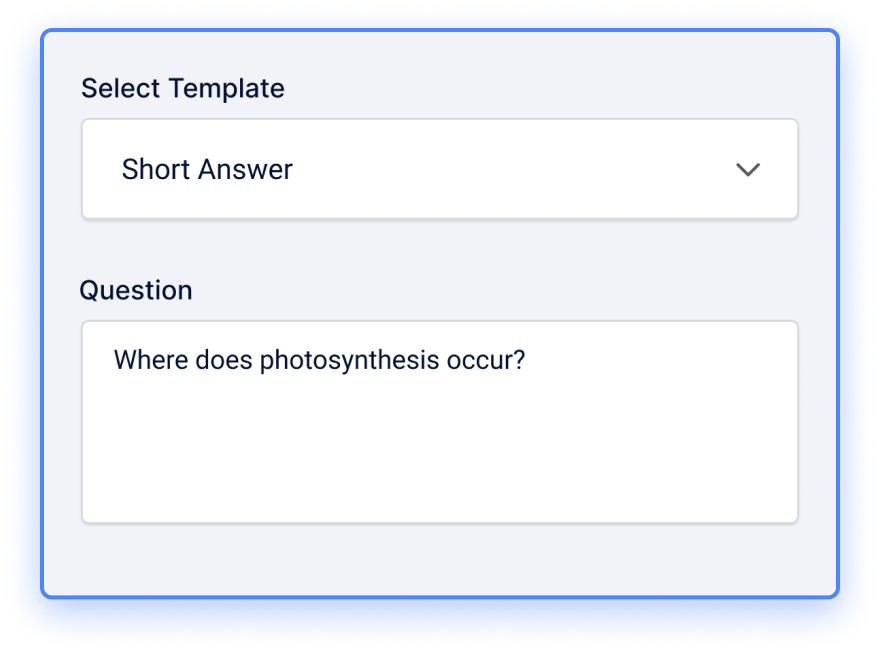Click the word 'photosynthesis' in the question
Screen dimensions: 880x652
(350, 360)
